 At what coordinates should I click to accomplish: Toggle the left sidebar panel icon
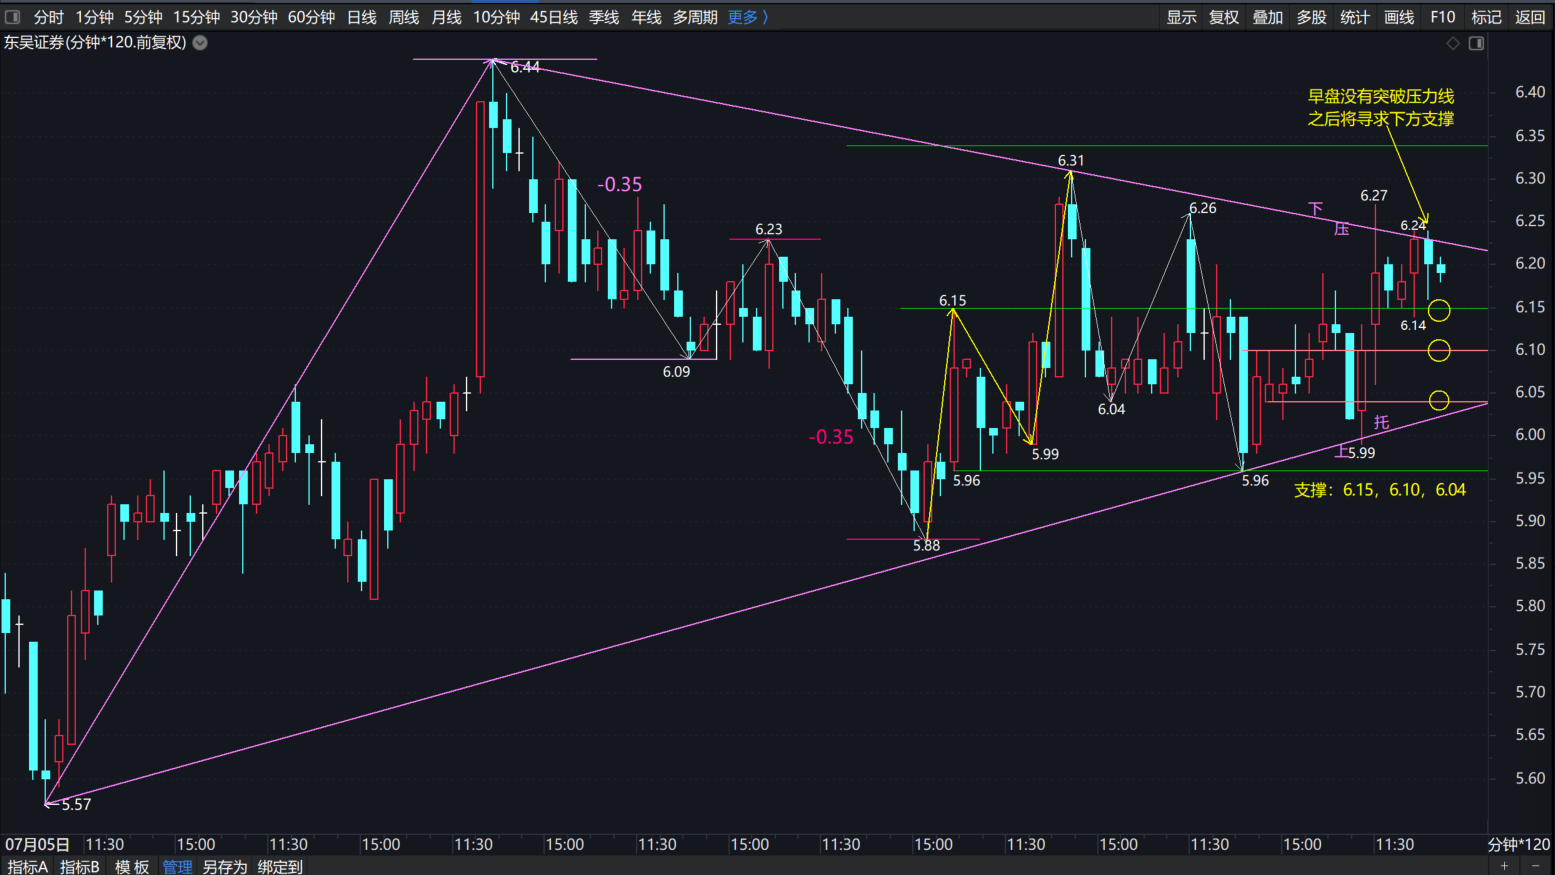click(12, 17)
